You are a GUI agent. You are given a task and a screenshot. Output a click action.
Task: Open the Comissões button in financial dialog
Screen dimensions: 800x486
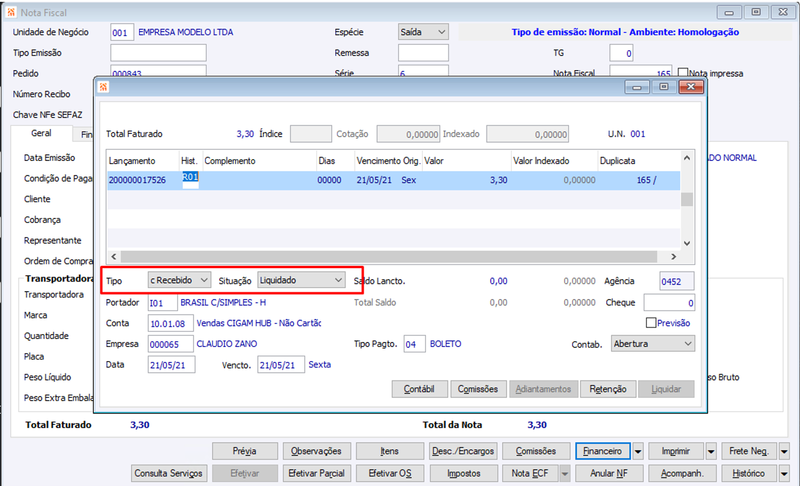[478, 389]
